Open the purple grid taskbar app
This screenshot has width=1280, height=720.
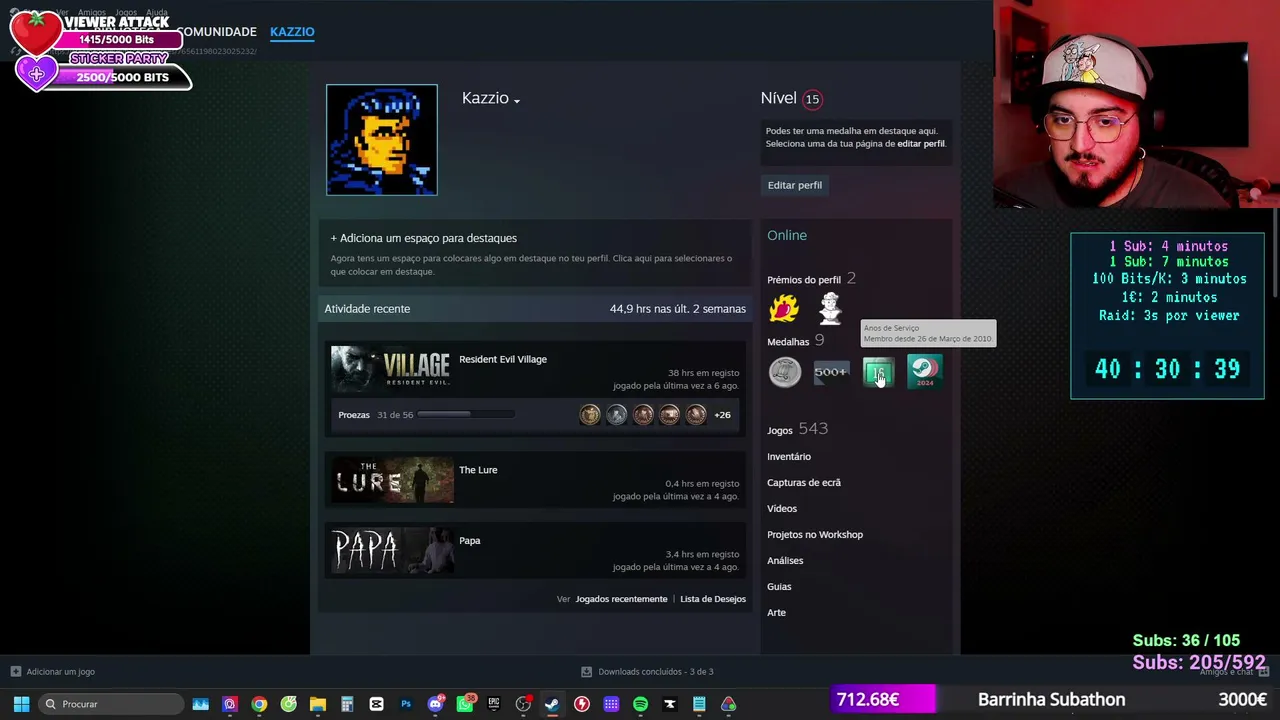[611, 704]
